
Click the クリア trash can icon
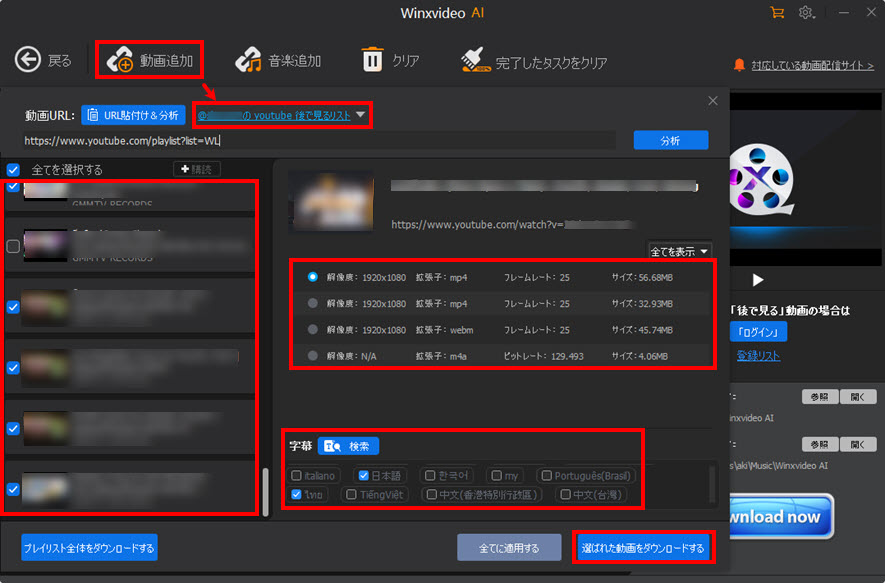pos(373,59)
